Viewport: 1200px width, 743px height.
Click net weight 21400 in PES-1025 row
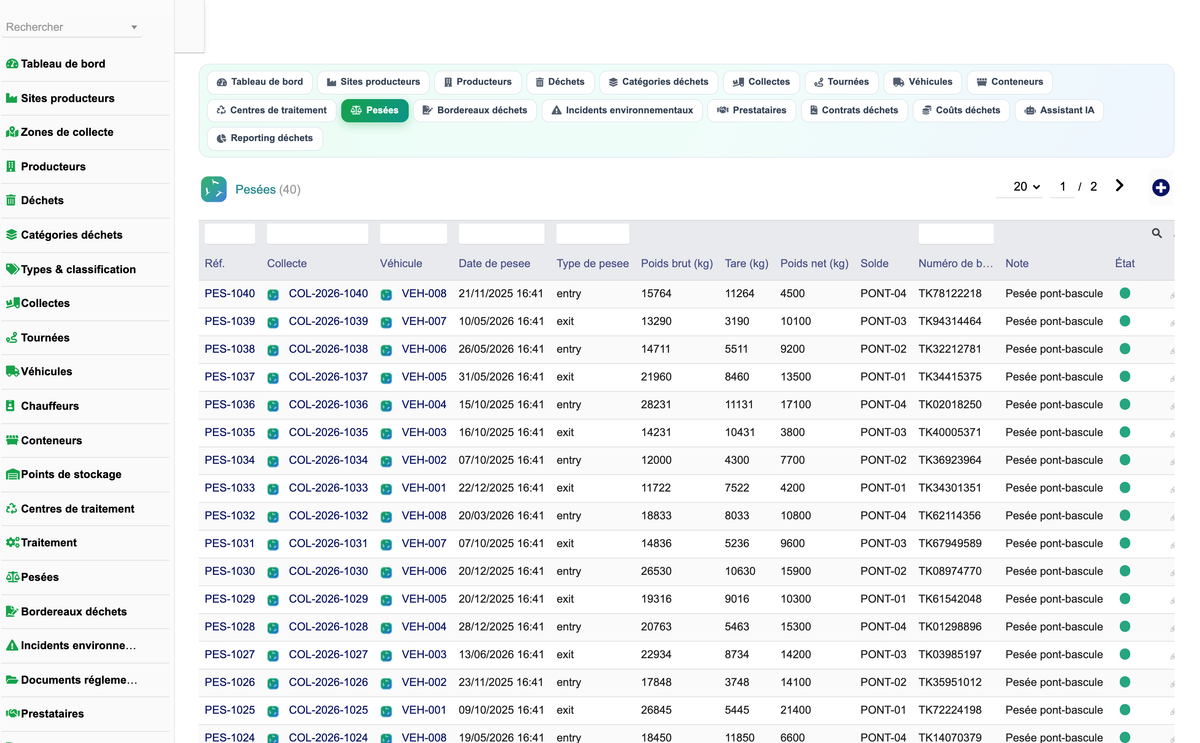(x=798, y=710)
